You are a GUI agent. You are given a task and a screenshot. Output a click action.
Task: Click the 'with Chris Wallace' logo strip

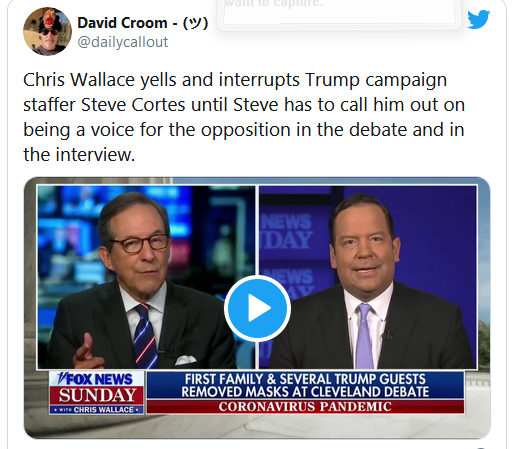(97, 410)
